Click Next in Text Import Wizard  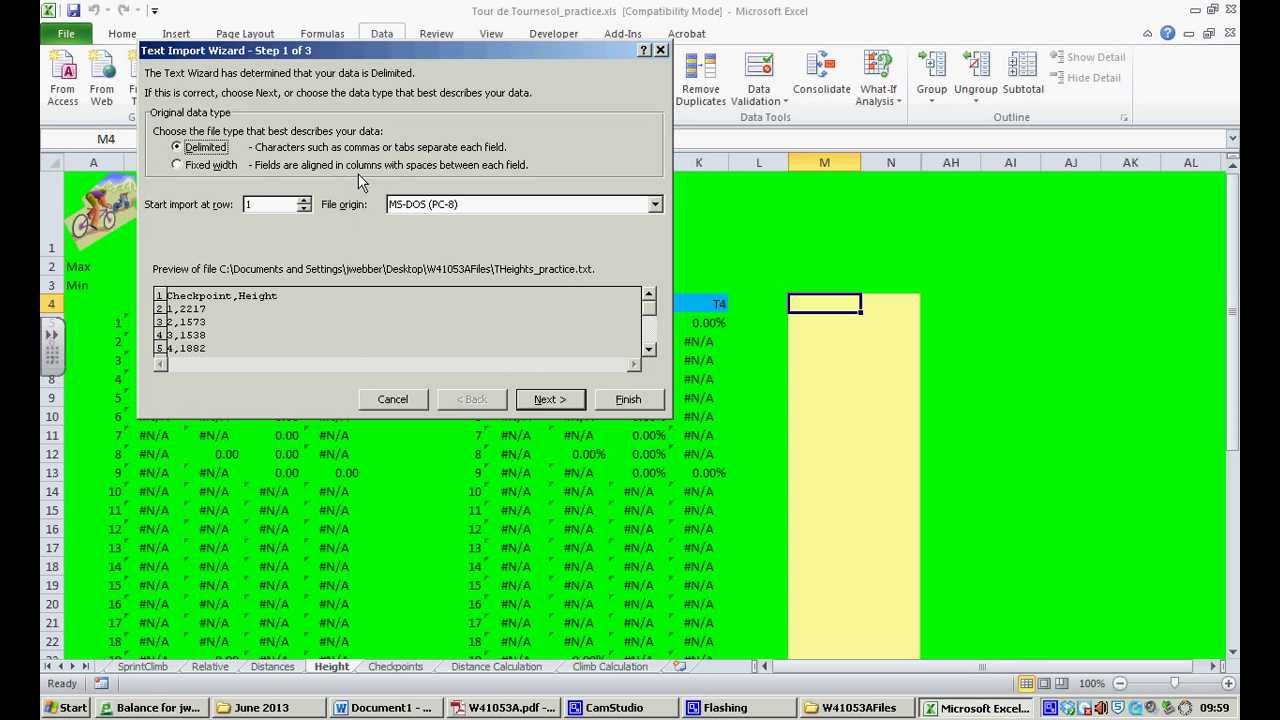coord(550,399)
